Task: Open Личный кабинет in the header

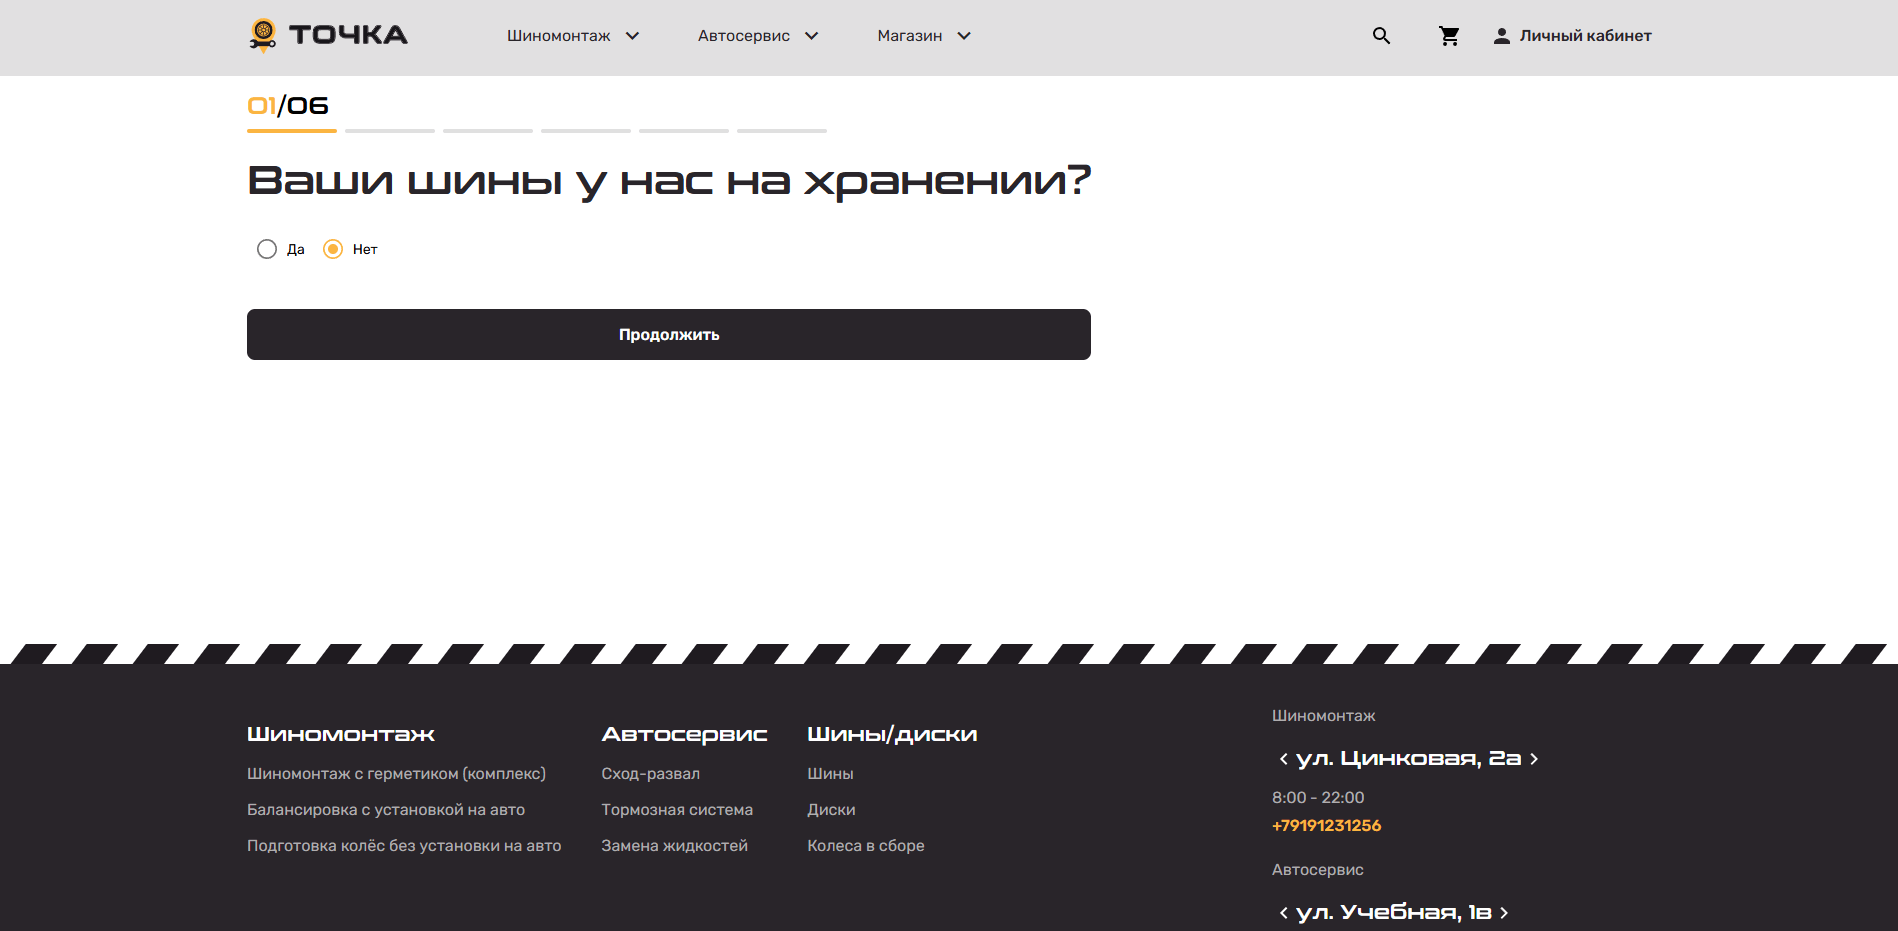Action: tap(1585, 36)
